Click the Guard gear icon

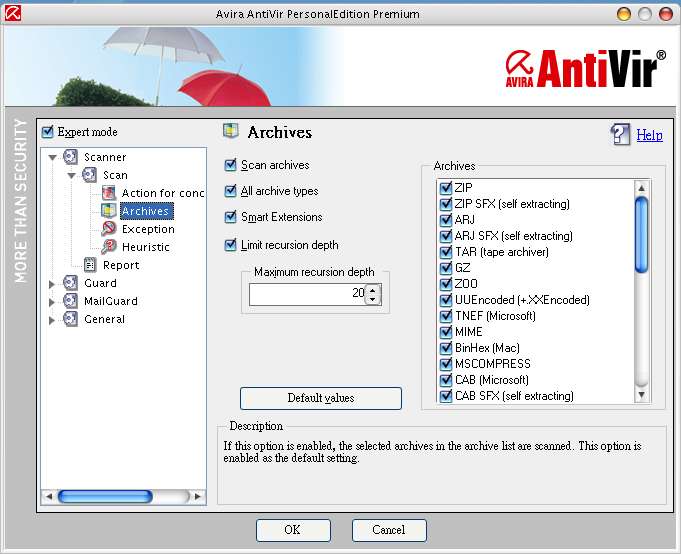[x=70, y=283]
